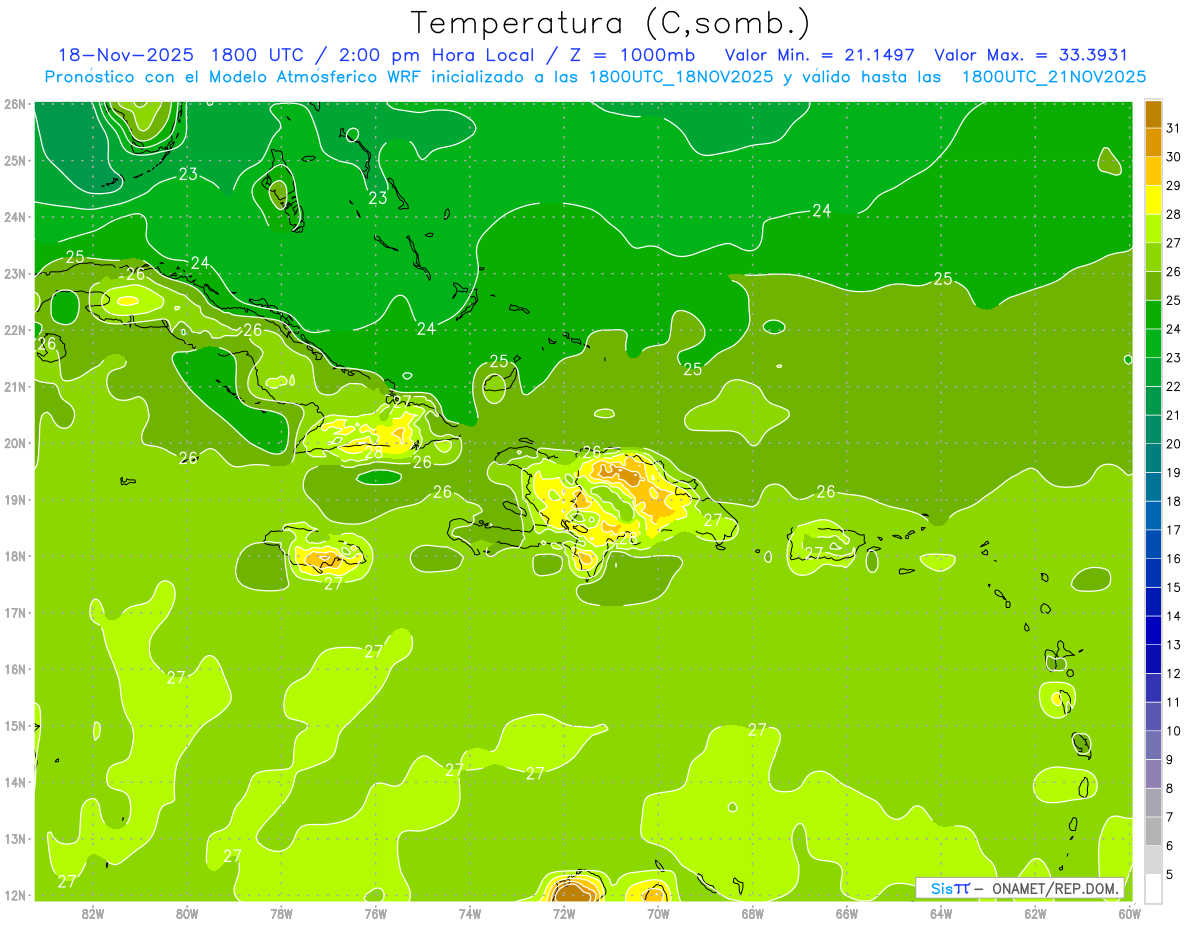The width and height of the screenshot is (1200, 927).
Task: Click the '25N' latitude axis label
Action: pos(15,160)
